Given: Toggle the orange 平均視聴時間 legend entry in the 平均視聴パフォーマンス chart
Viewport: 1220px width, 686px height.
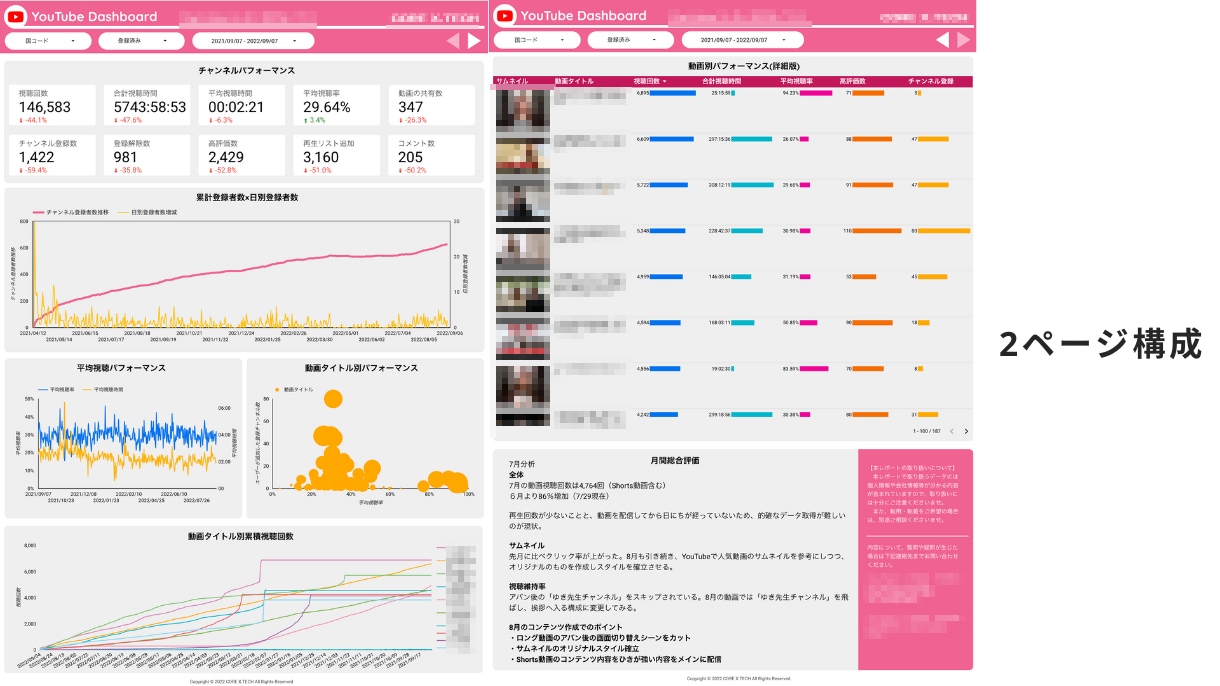Looking at the screenshot, I should (101, 388).
